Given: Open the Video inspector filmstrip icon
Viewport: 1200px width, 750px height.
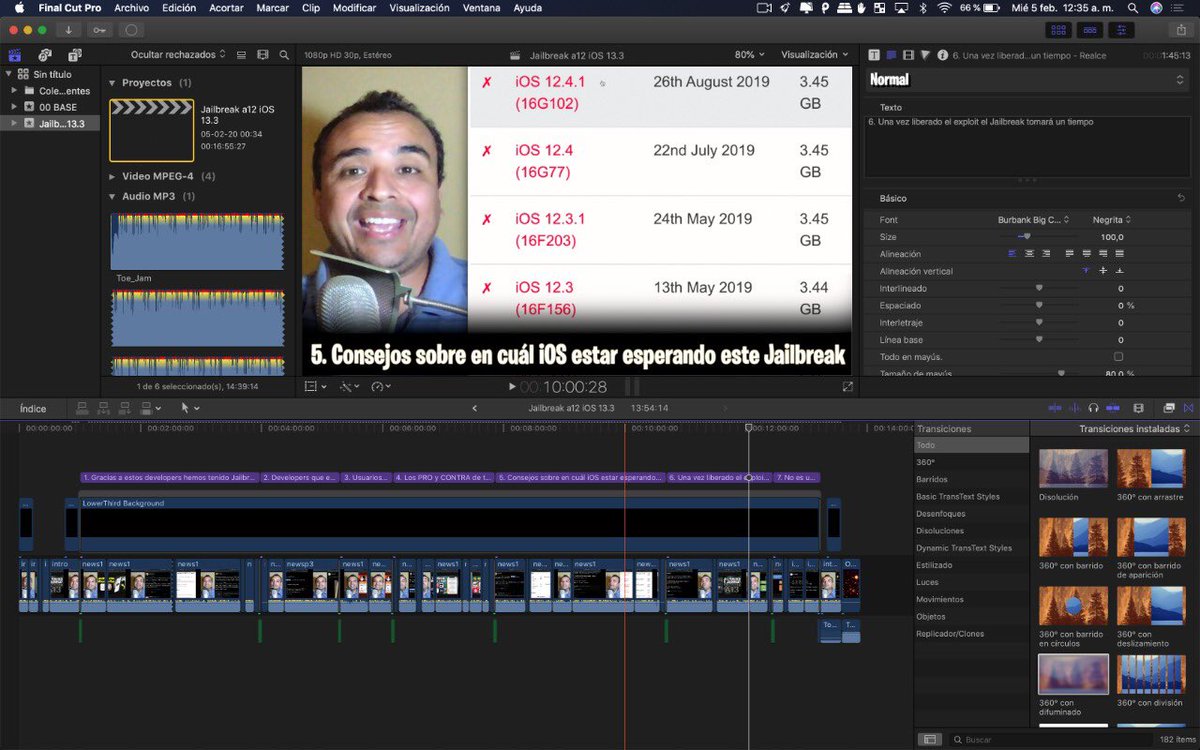Looking at the screenshot, I should click(908, 54).
